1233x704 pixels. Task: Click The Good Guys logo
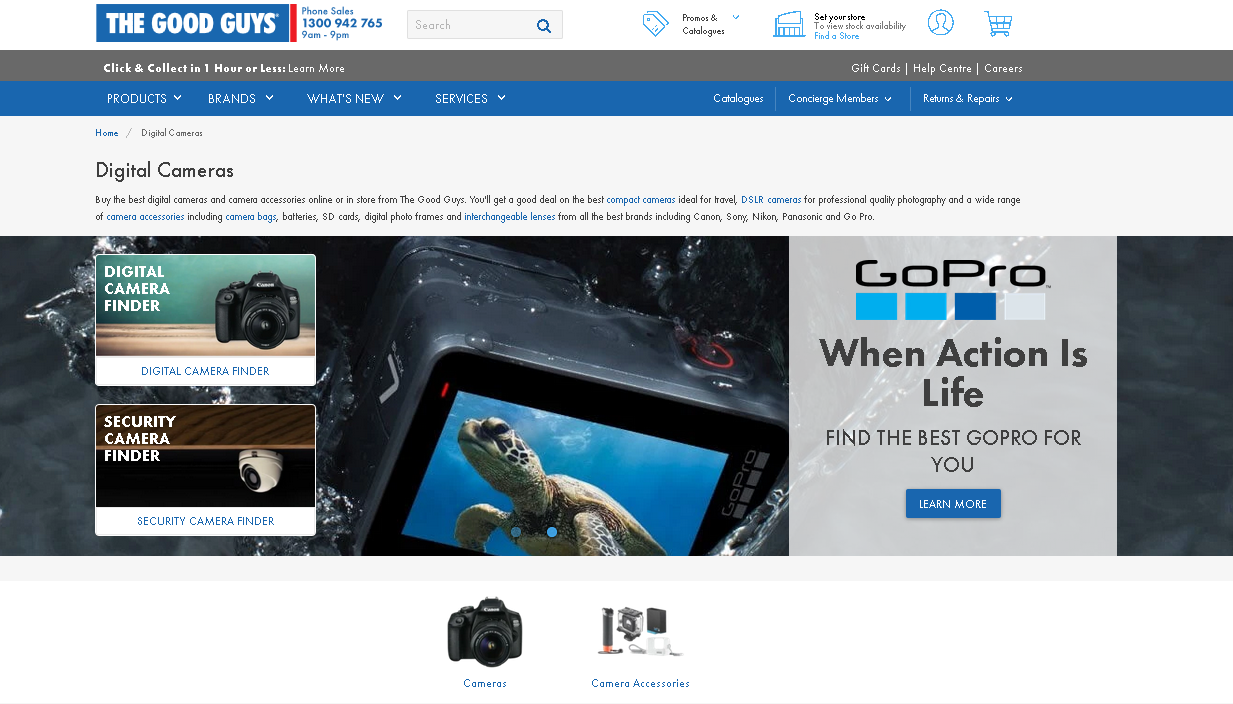pos(191,23)
